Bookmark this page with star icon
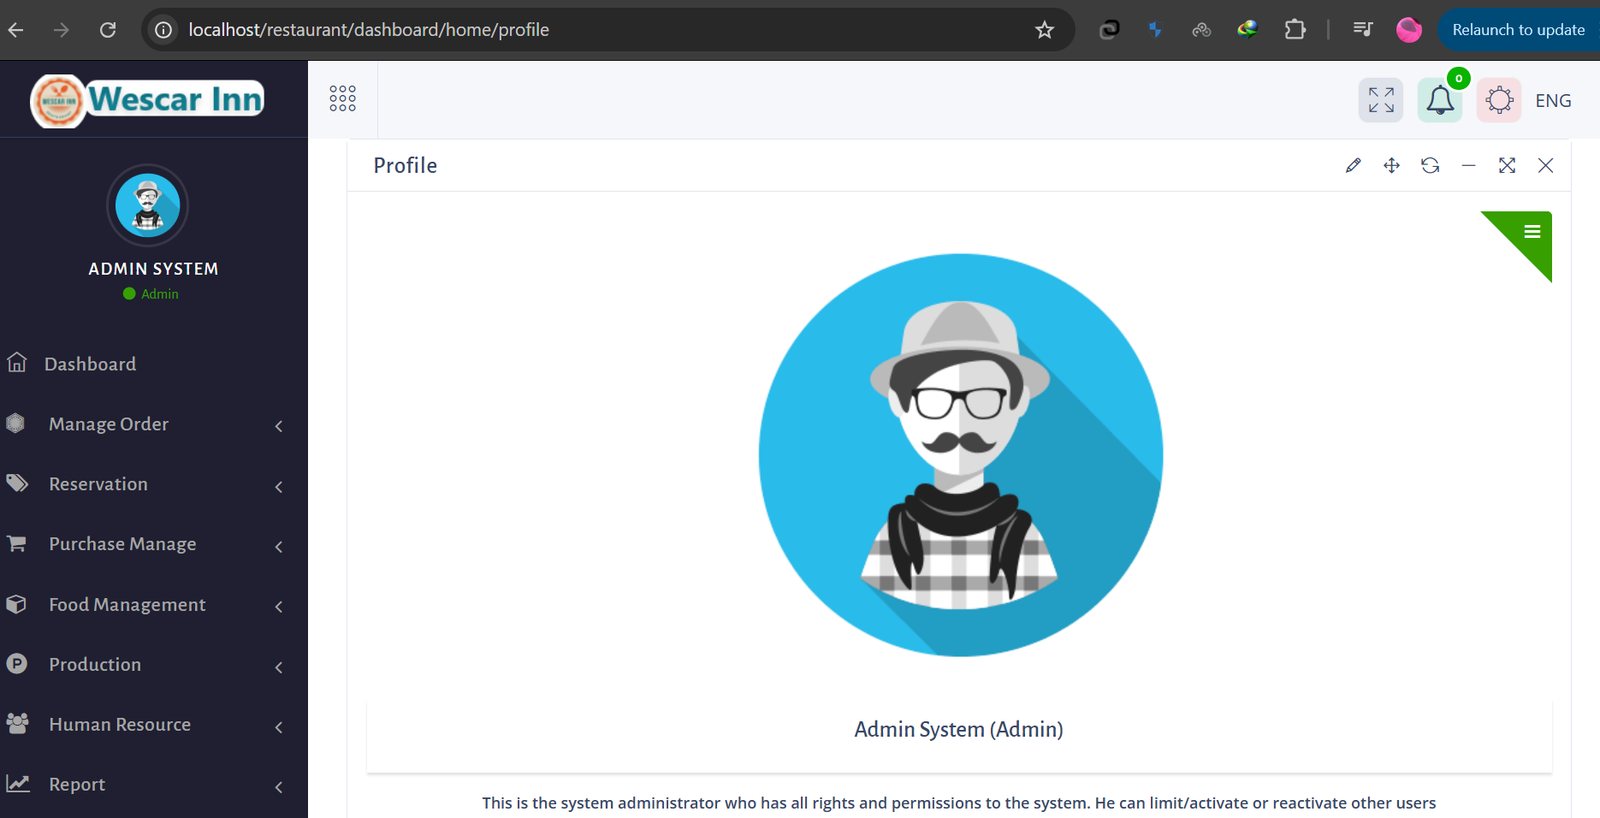 click(1045, 30)
